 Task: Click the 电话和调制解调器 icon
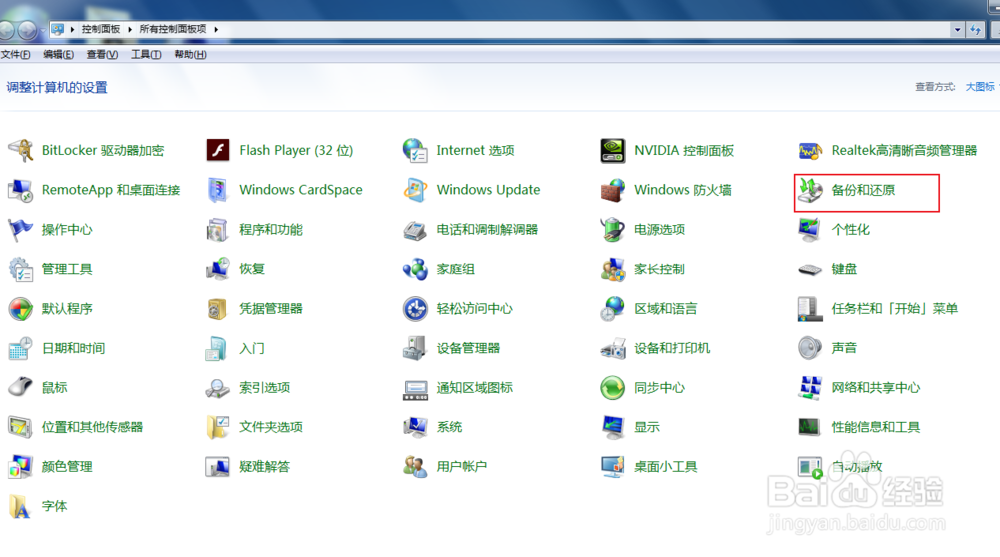click(415, 230)
